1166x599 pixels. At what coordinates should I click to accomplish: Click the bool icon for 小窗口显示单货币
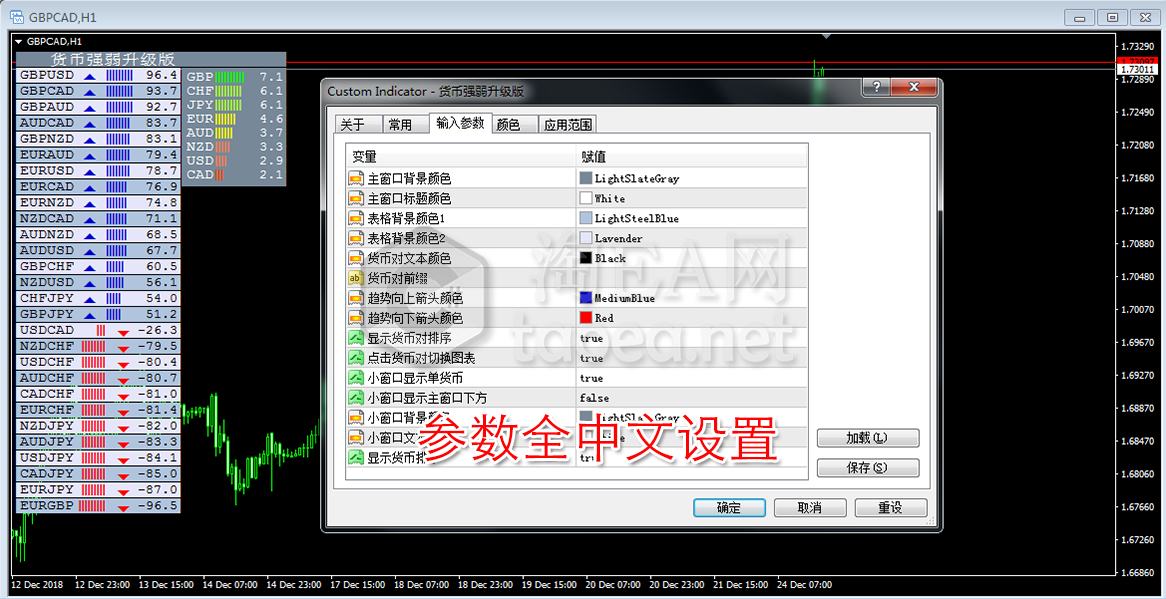pos(355,378)
